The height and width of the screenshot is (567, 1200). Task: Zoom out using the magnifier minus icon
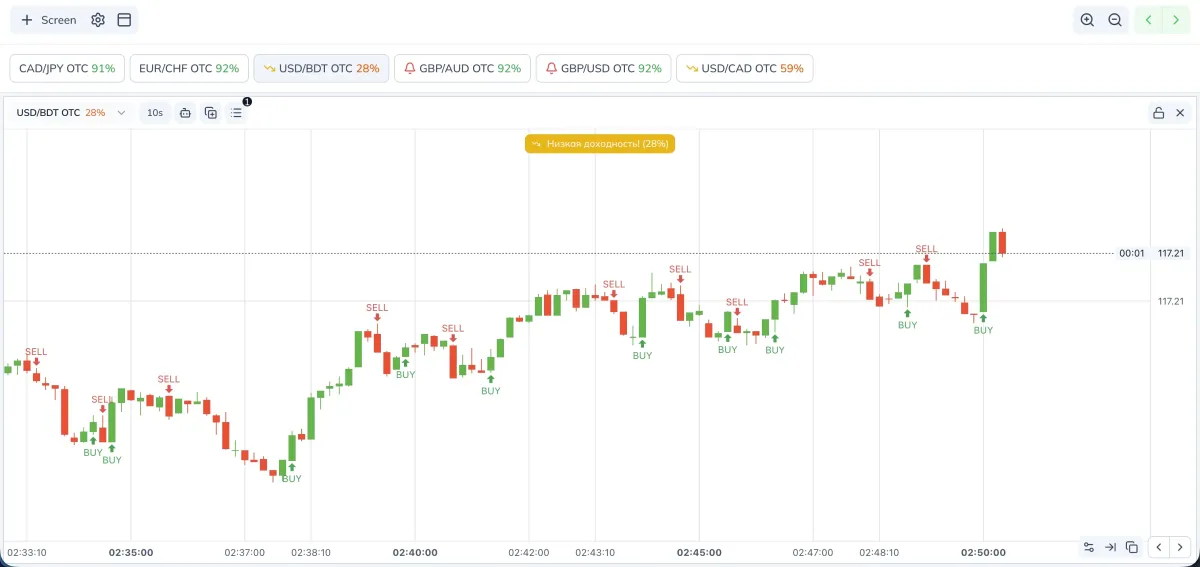pos(1115,20)
